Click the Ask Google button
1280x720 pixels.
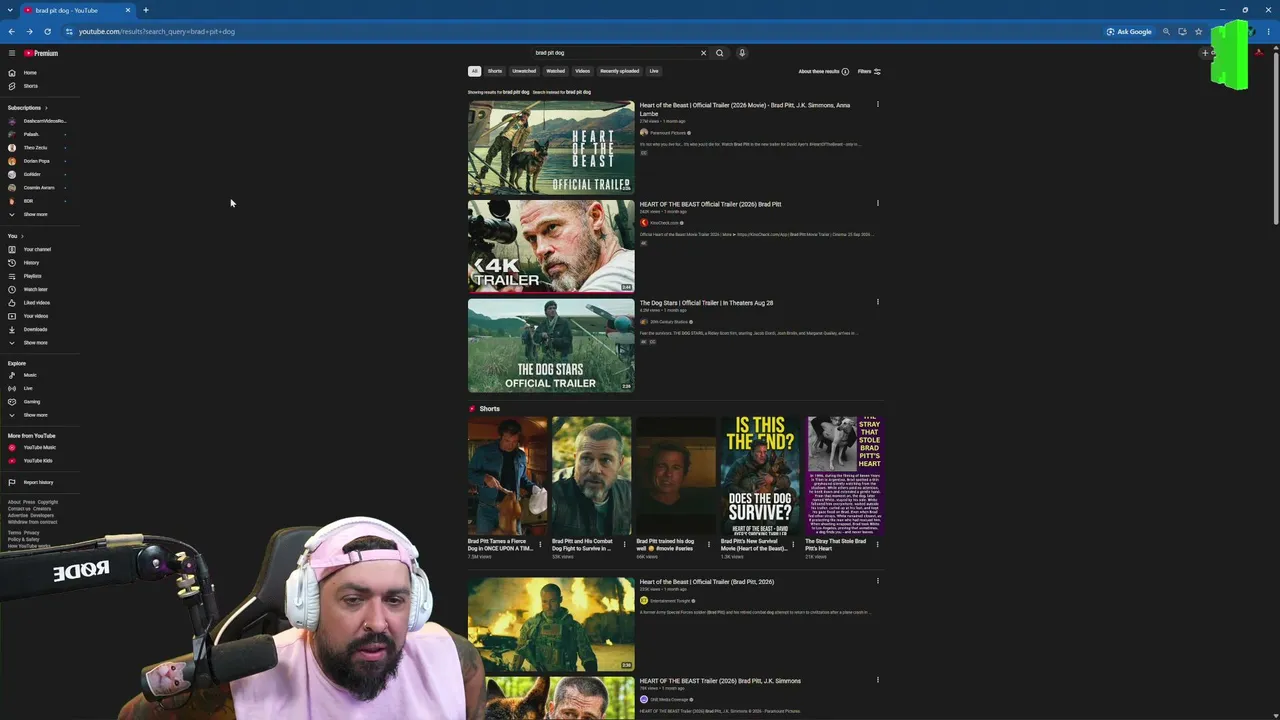1129,32
